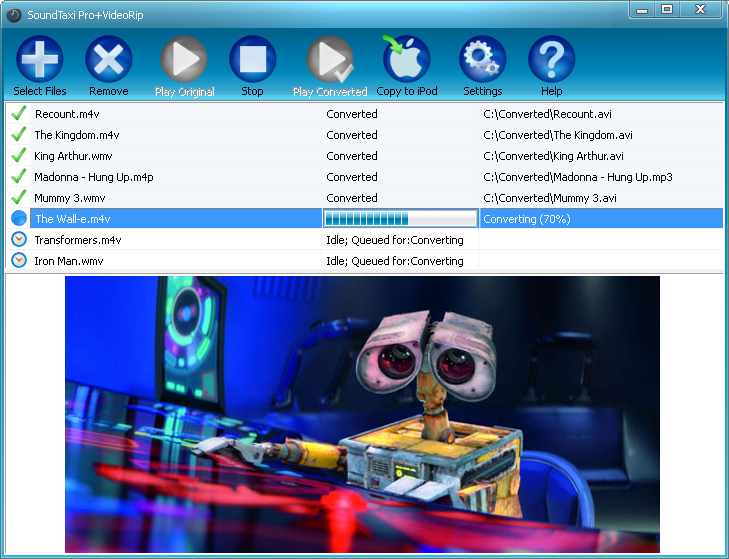Click the queued arrow icon beside Iron Man.wmv
729x559 pixels.
pyautogui.click(x=18, y=261)
